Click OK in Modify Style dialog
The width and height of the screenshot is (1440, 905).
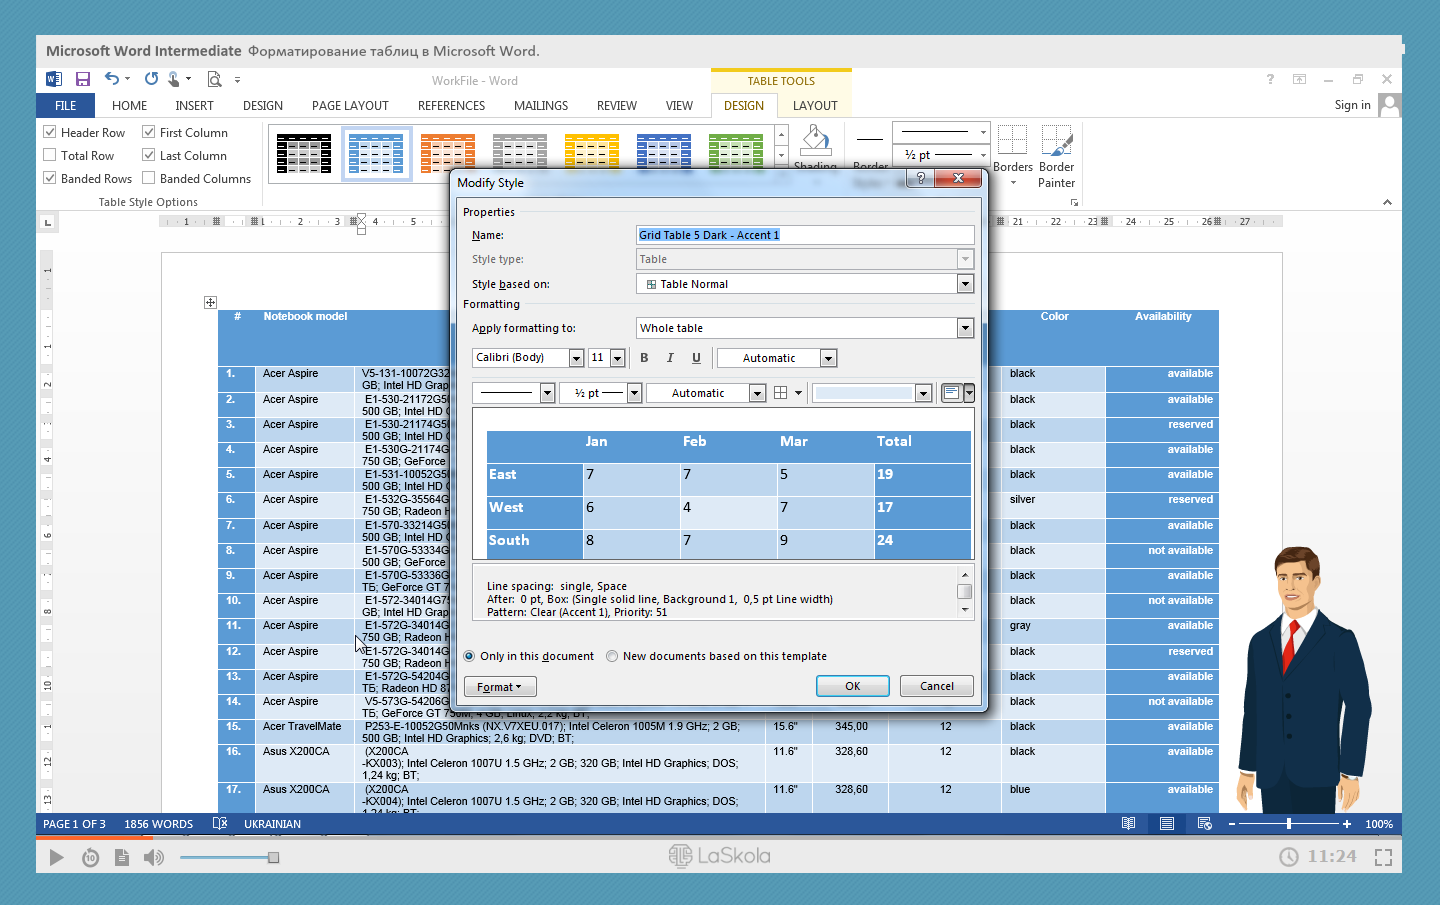[x=852, y=686]
